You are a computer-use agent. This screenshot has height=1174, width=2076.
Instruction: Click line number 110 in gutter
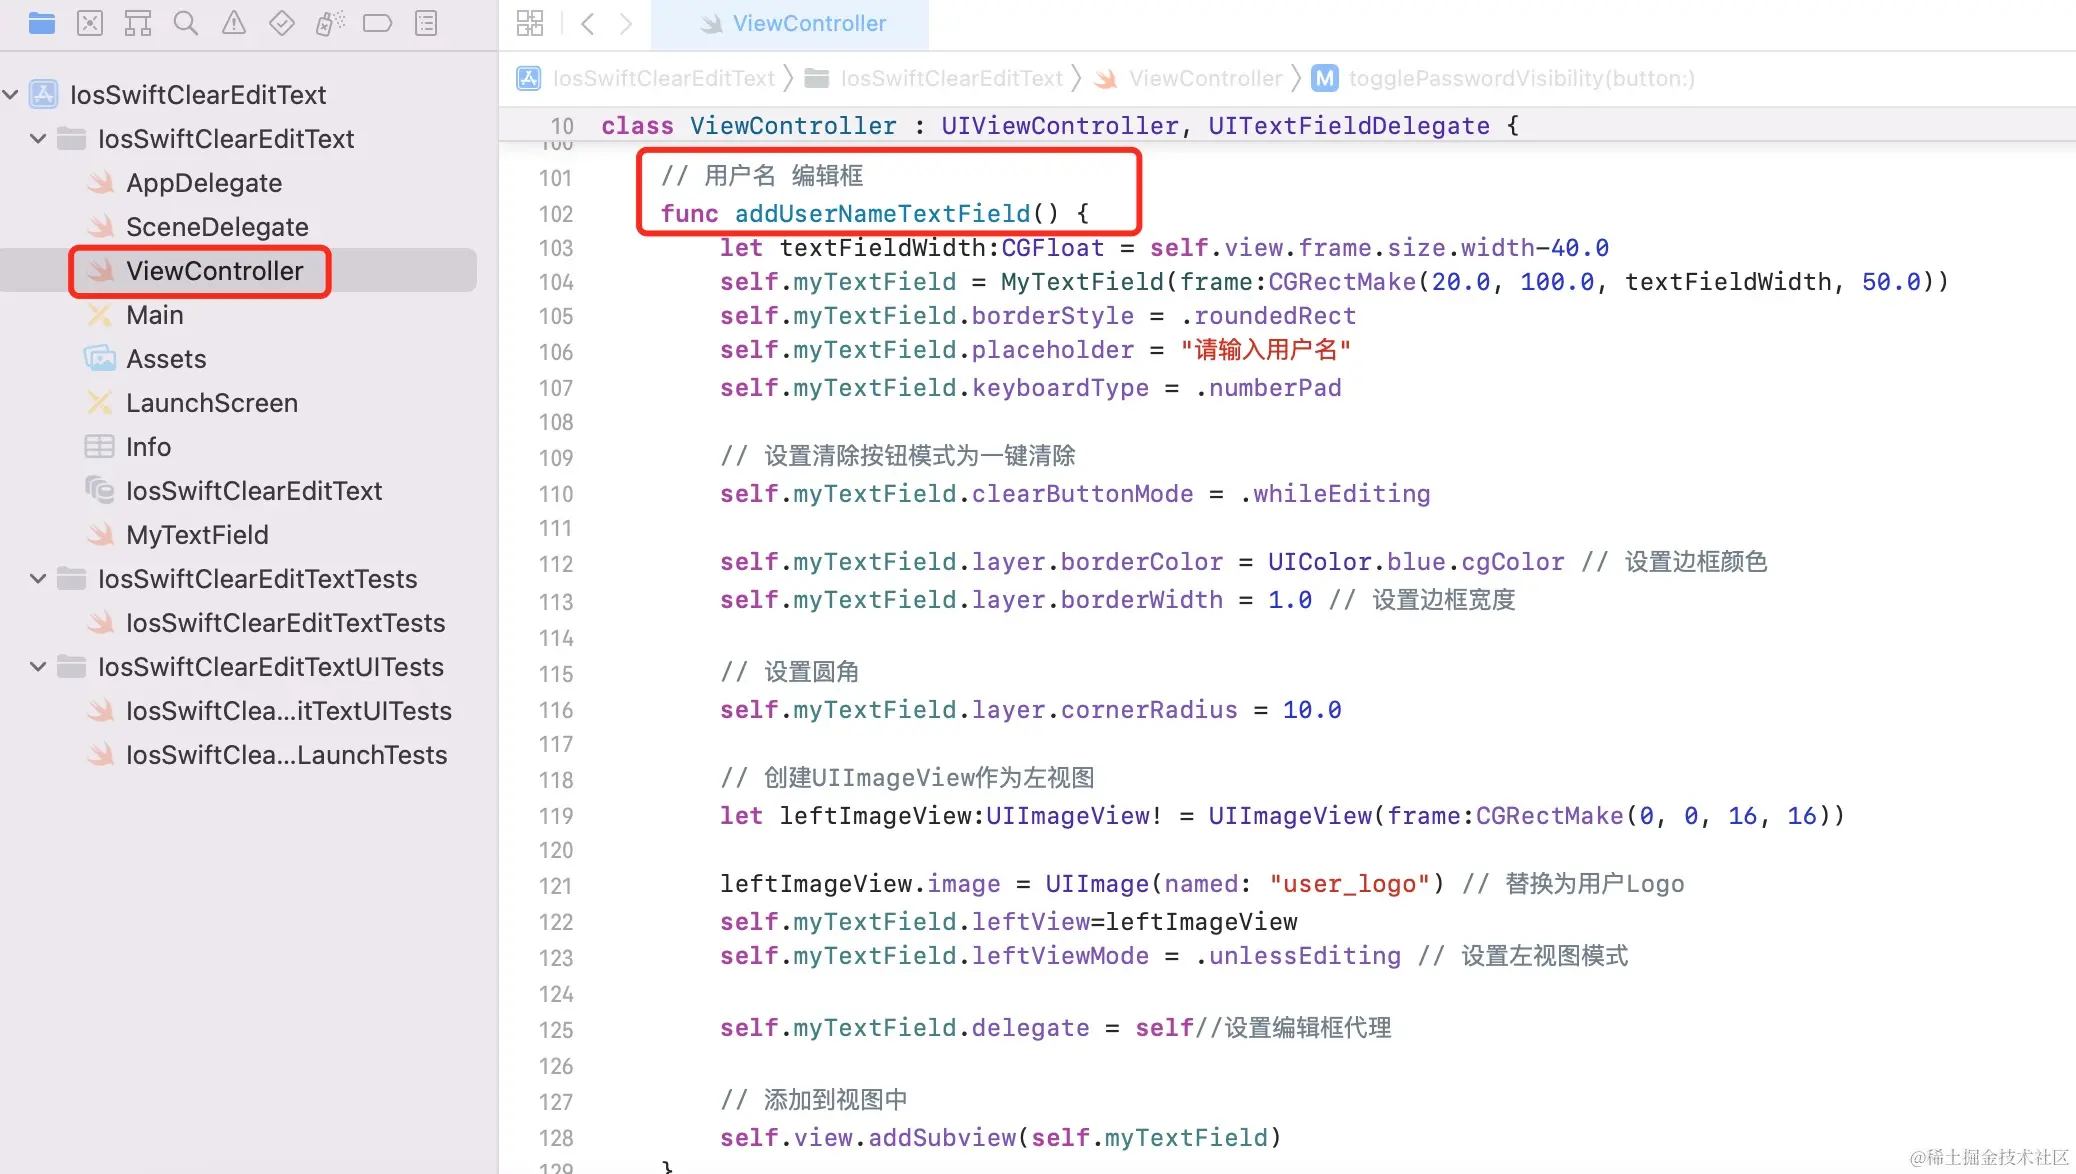556,494
